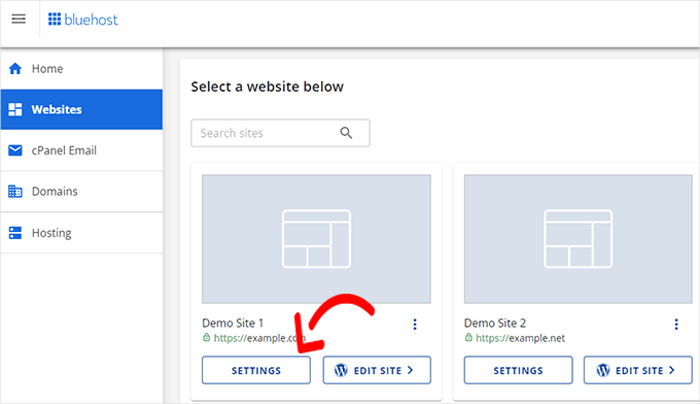Select Home in the sidebar
This screenshot has height=404, width=700.
[x=47, y=69]
